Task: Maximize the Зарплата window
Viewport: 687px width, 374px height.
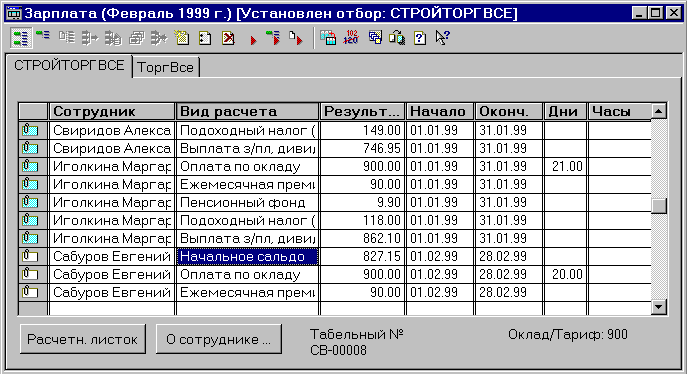Action: point(655,13)
